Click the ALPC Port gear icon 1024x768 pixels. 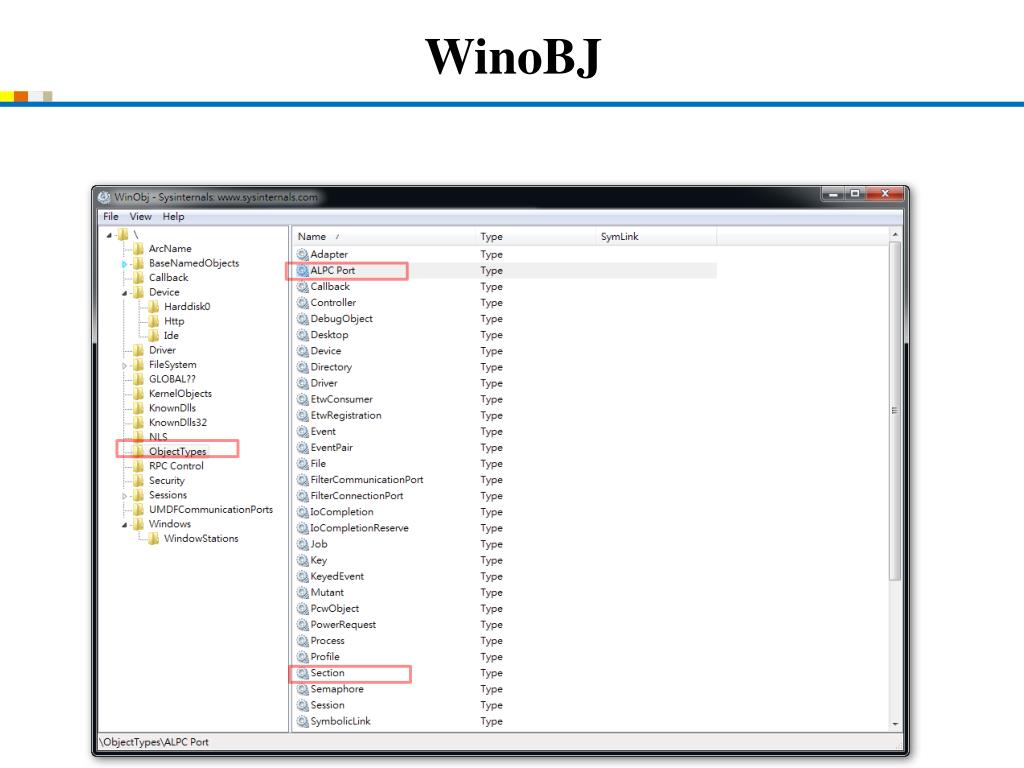coord(302,270)
